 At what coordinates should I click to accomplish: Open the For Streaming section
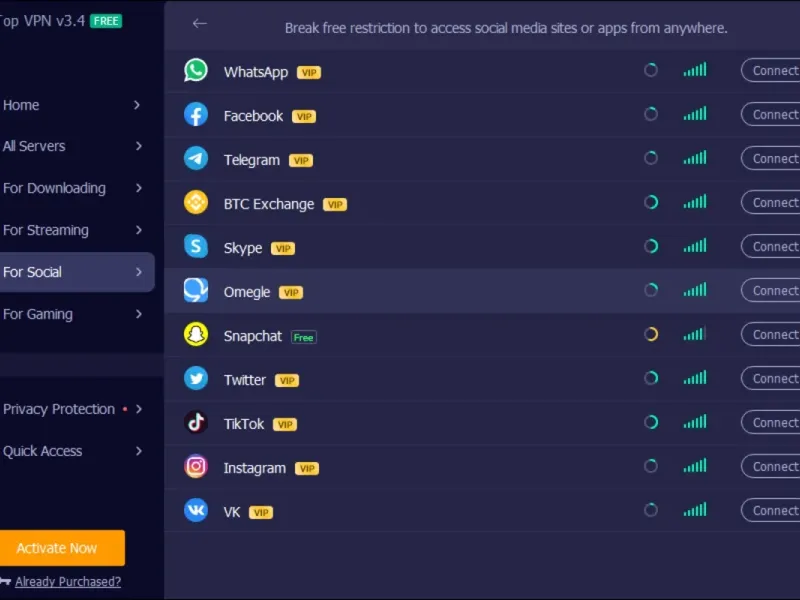pyautogui.click(x=46, y=230)
